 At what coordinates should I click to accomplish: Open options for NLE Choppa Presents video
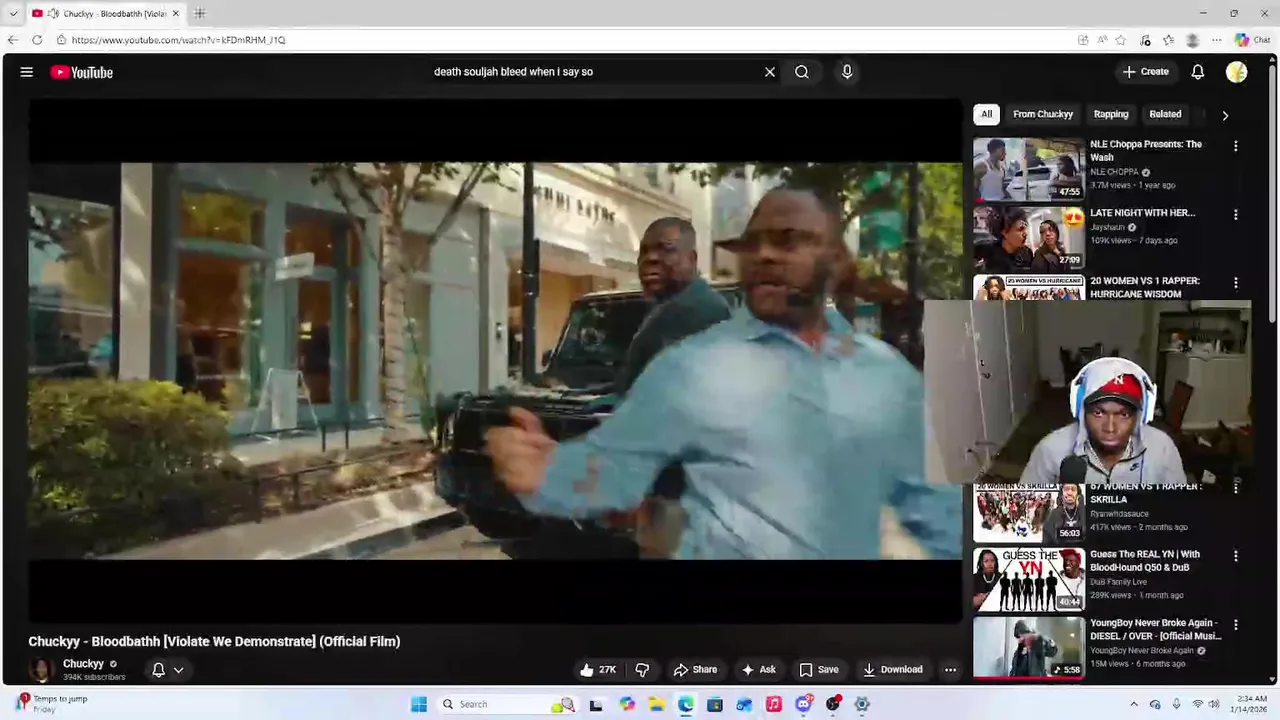pos(1236,146)
